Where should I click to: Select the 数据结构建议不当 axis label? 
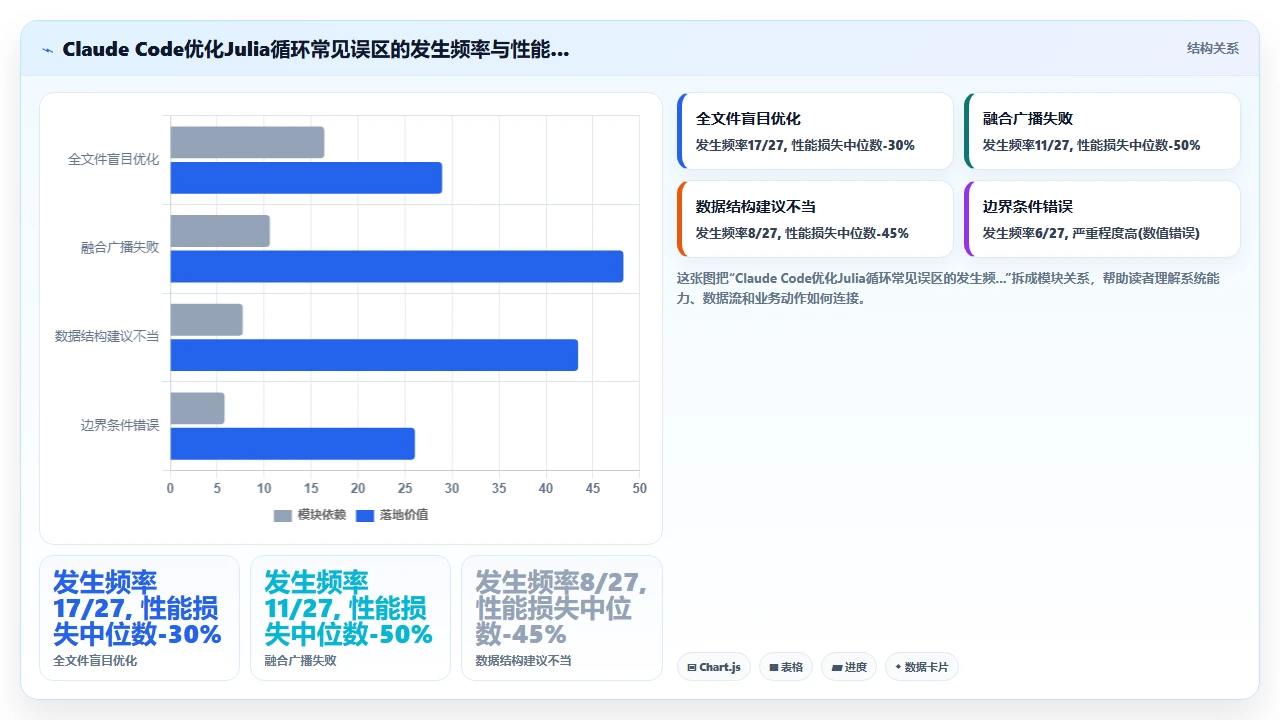(x=107, y=336)
